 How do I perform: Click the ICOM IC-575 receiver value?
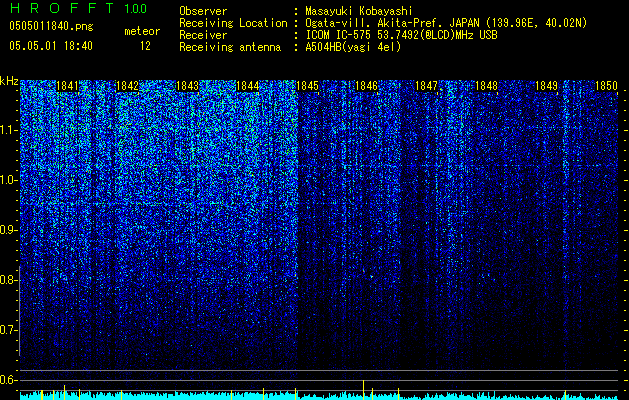coord(401,35)
